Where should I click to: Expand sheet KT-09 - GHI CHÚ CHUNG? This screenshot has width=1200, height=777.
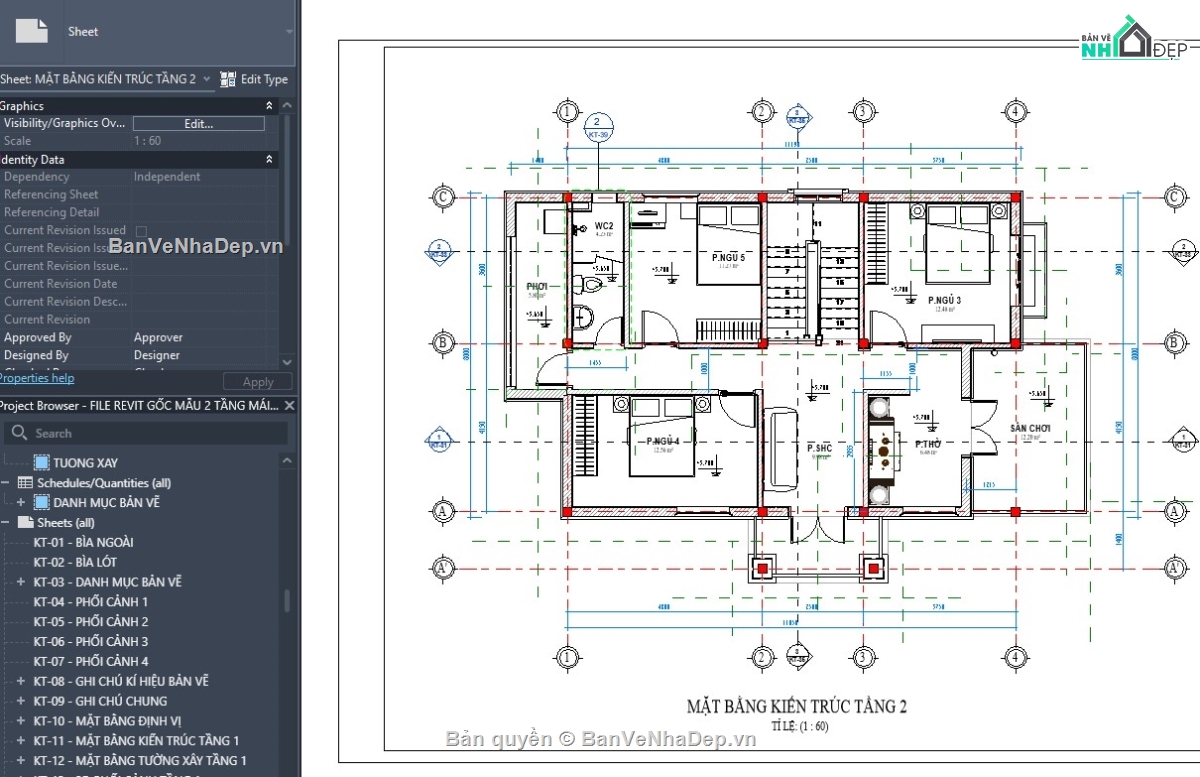(x=21, y=701)
